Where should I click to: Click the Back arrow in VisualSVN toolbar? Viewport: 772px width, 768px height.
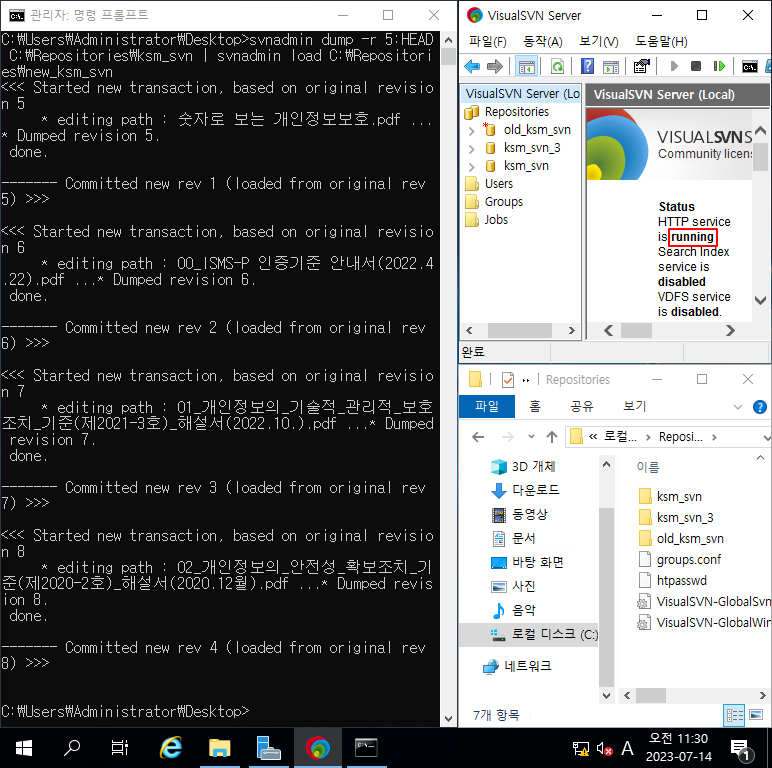click(x=472, y=66)
